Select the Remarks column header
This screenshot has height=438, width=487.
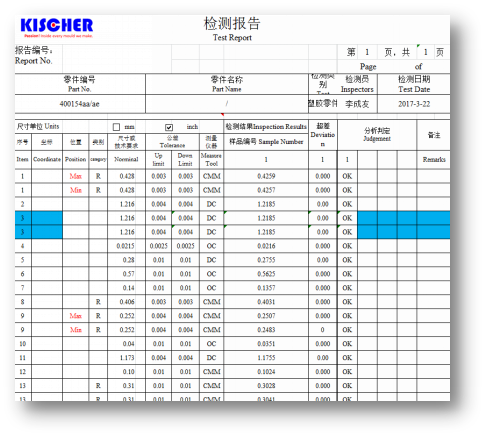click(x=434, y=159)
